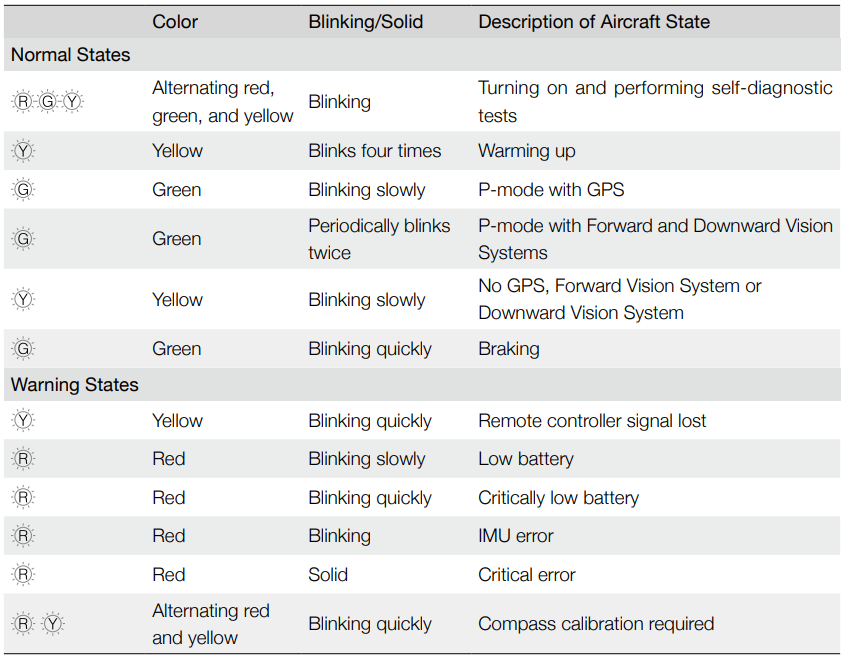
Task: Select the Periodically blinks twice cell
Action: pos(379,239)
